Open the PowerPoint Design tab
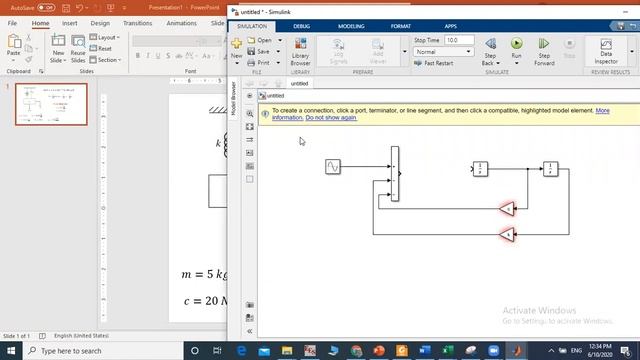Viewport: 640px width, 360px height. coord(100,23)
